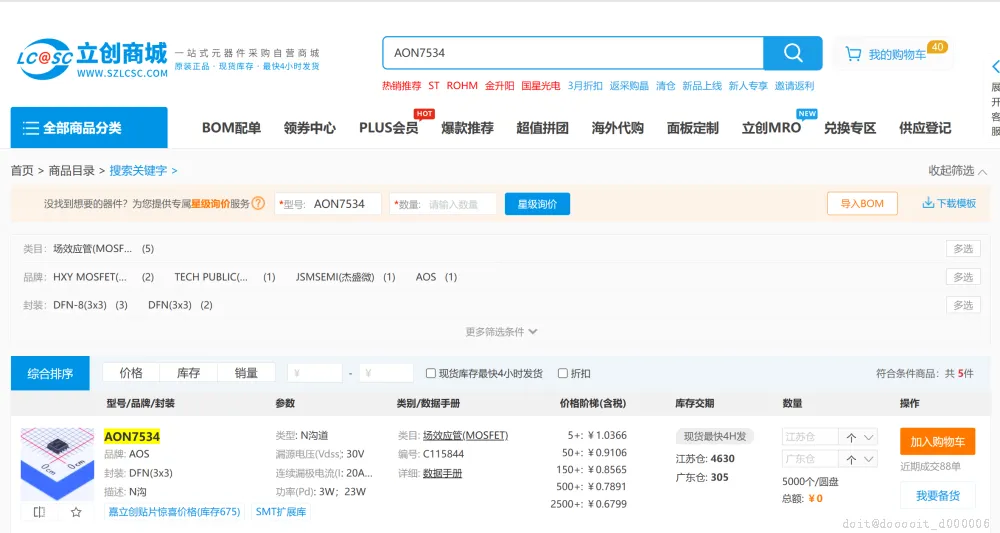Sort results by 销量
Image resolution: width=1000 pixels, height=533 pixels.
click(x=246, y=373)
